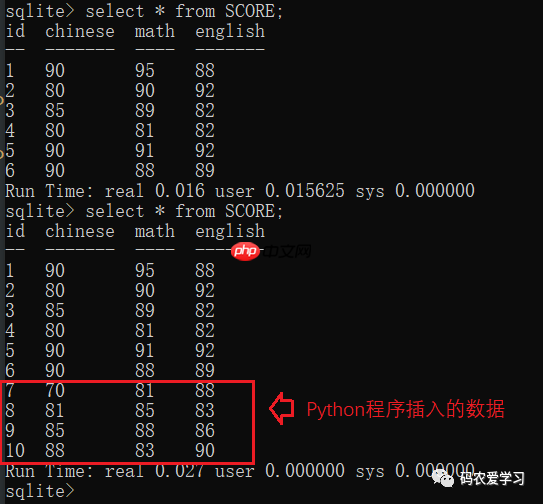The width and height of the screenshot is (543, 504).
Task: Click the second select * from SCORE; command
Action: [184, 211]
